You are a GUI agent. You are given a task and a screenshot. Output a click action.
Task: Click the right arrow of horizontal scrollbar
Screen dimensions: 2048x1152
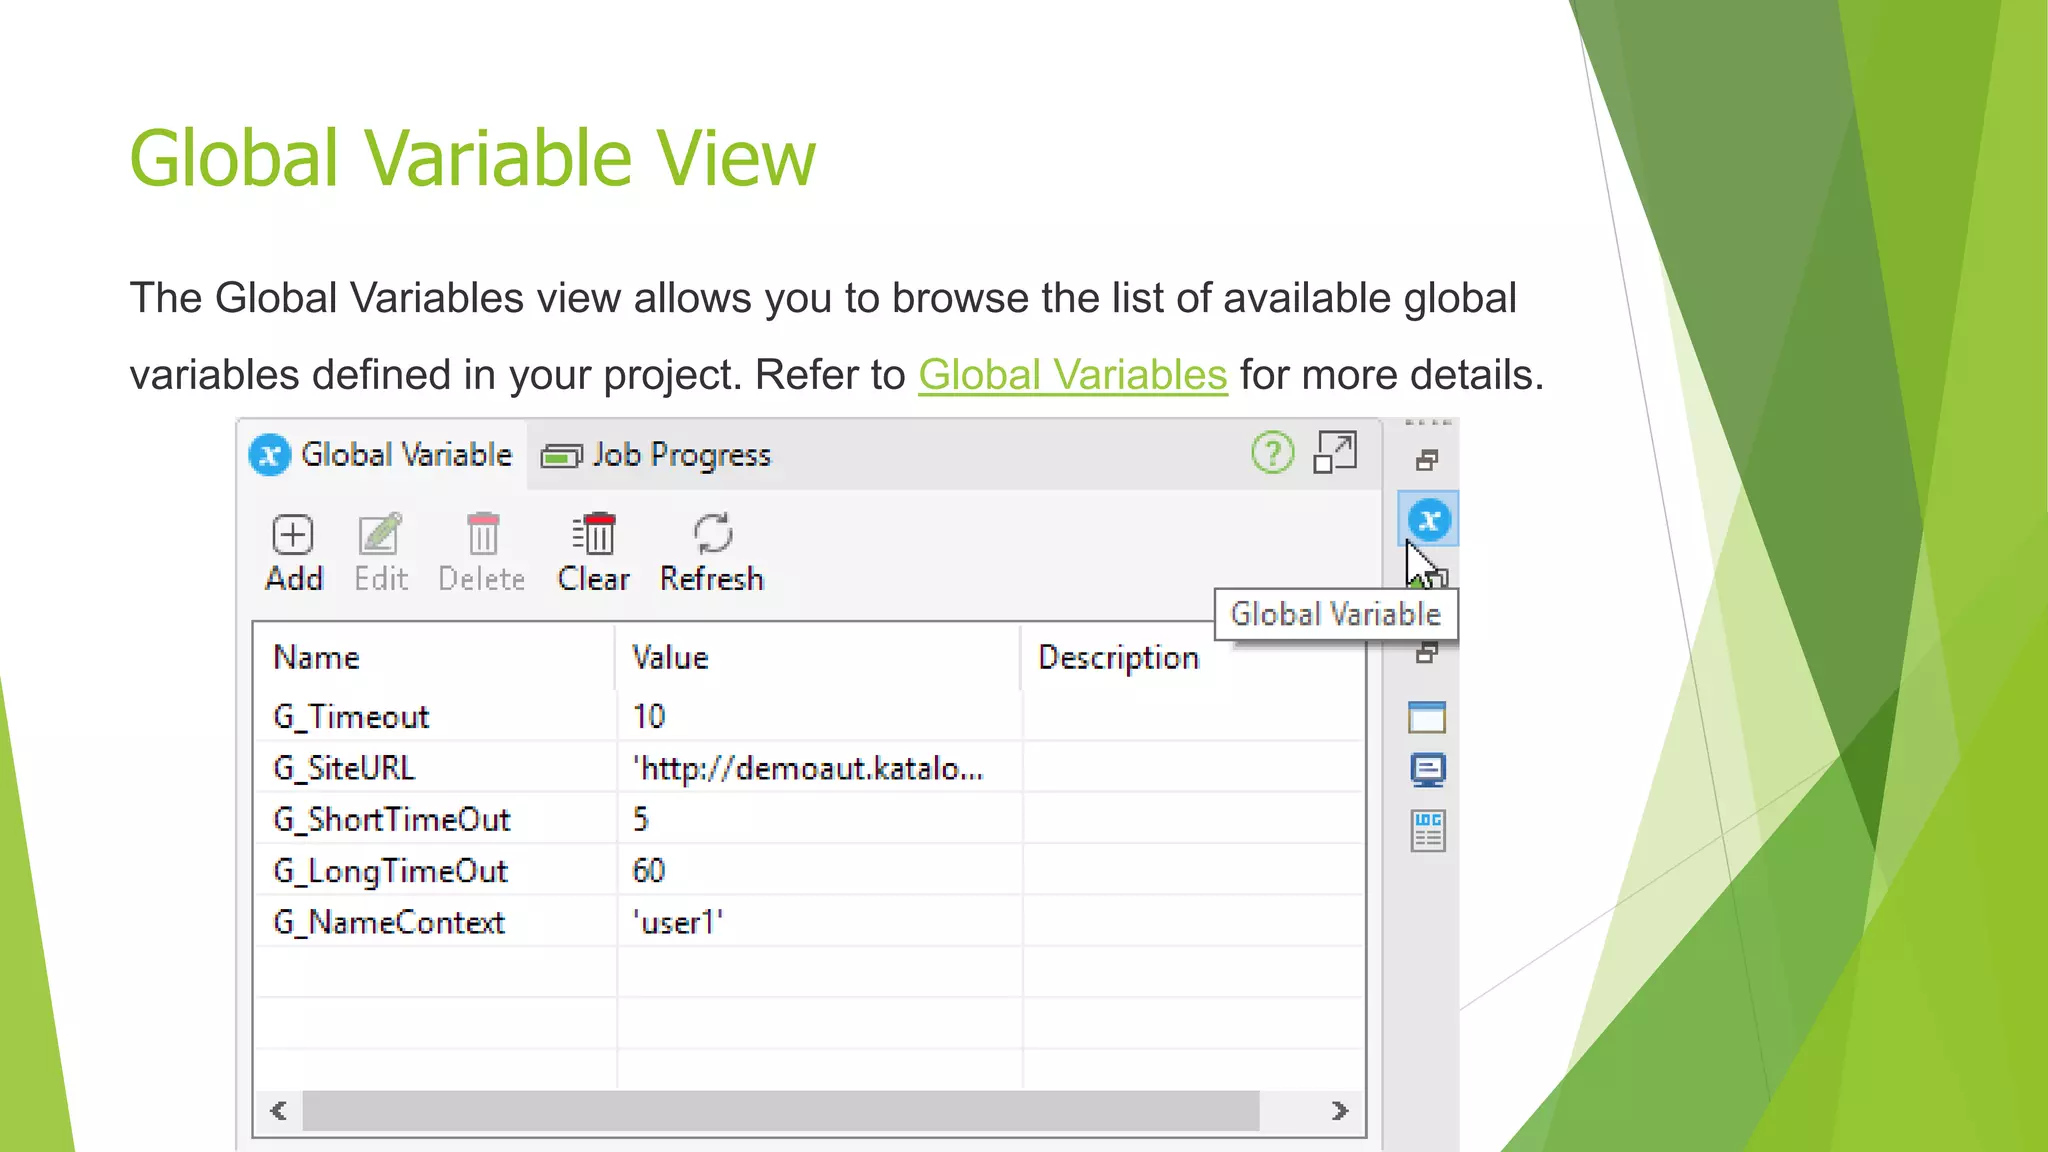click(1340, 1111)
